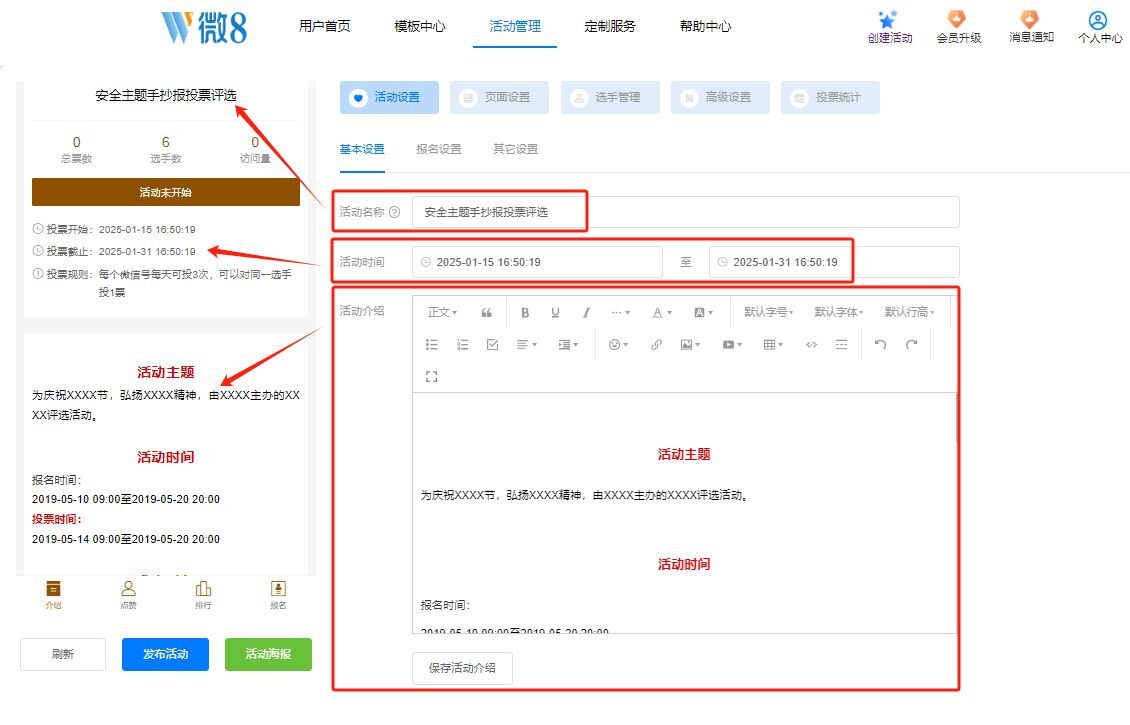Click the 活动未开始 status bar
Image resolution: width=1130 pixels, height=725 pixels.
(166, 192)
